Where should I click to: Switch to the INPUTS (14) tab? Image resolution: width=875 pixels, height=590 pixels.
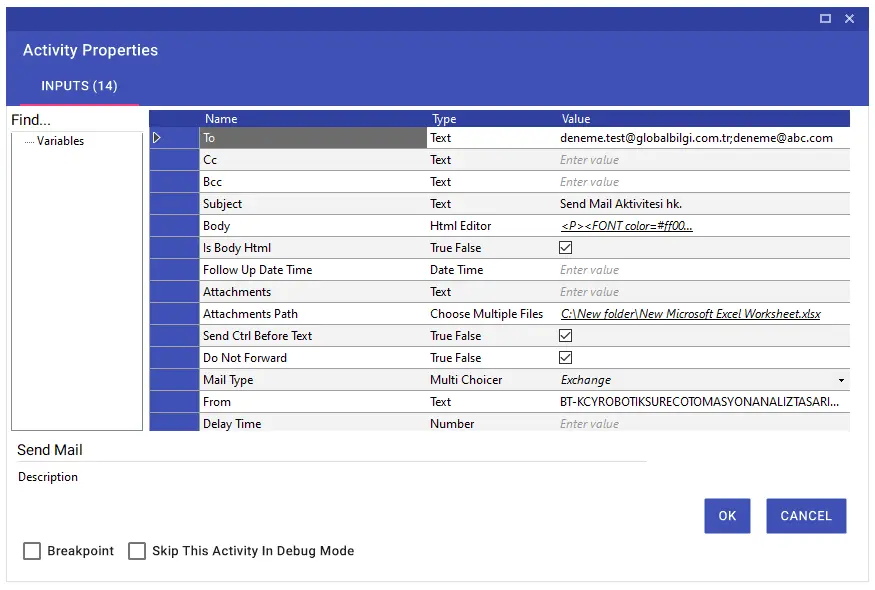tap(79, 86)
